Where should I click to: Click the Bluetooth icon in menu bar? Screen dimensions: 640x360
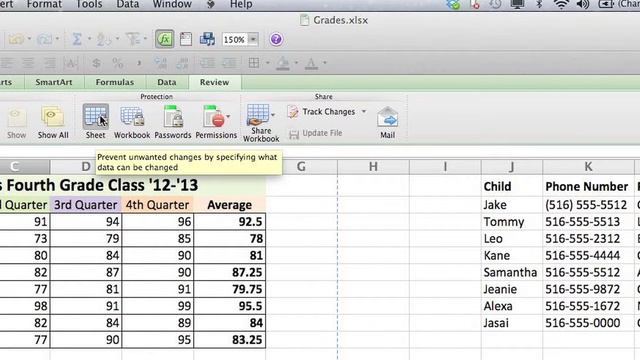click(539, 4)
